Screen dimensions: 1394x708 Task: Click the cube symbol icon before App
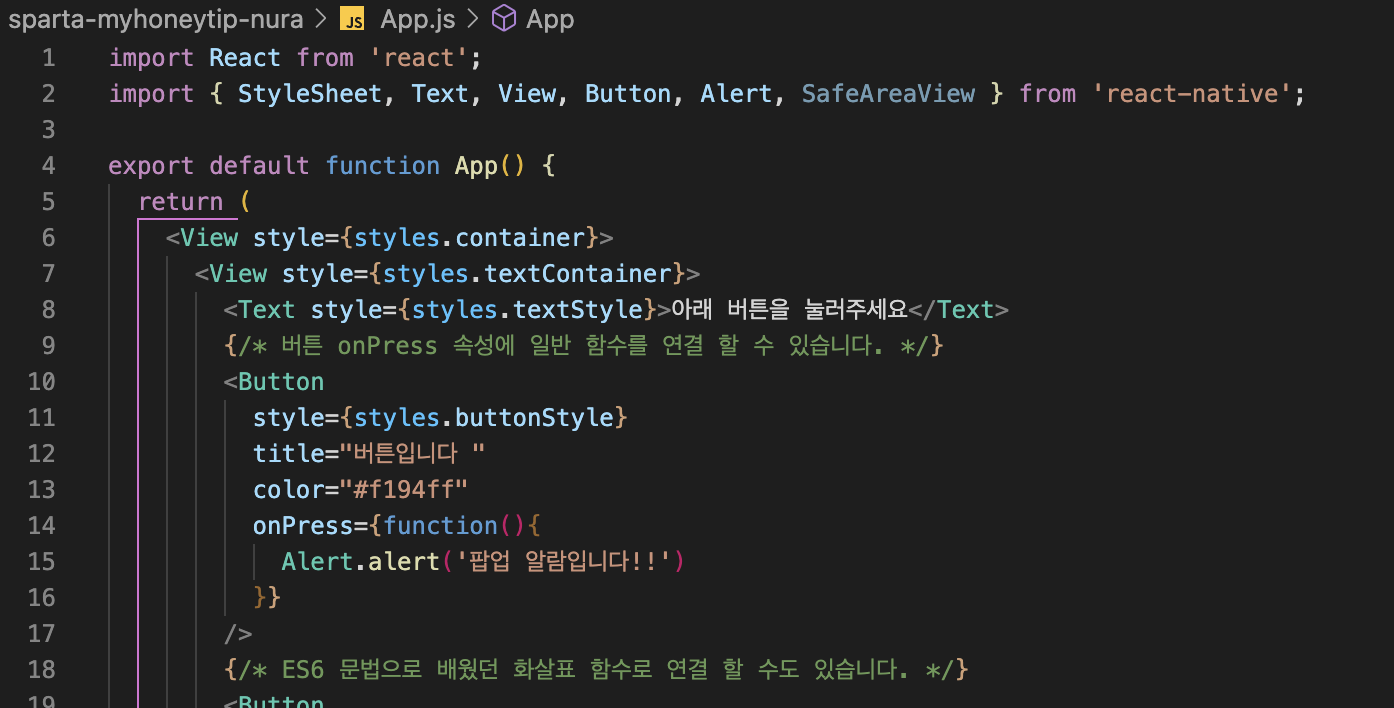(x=506, y=19)
